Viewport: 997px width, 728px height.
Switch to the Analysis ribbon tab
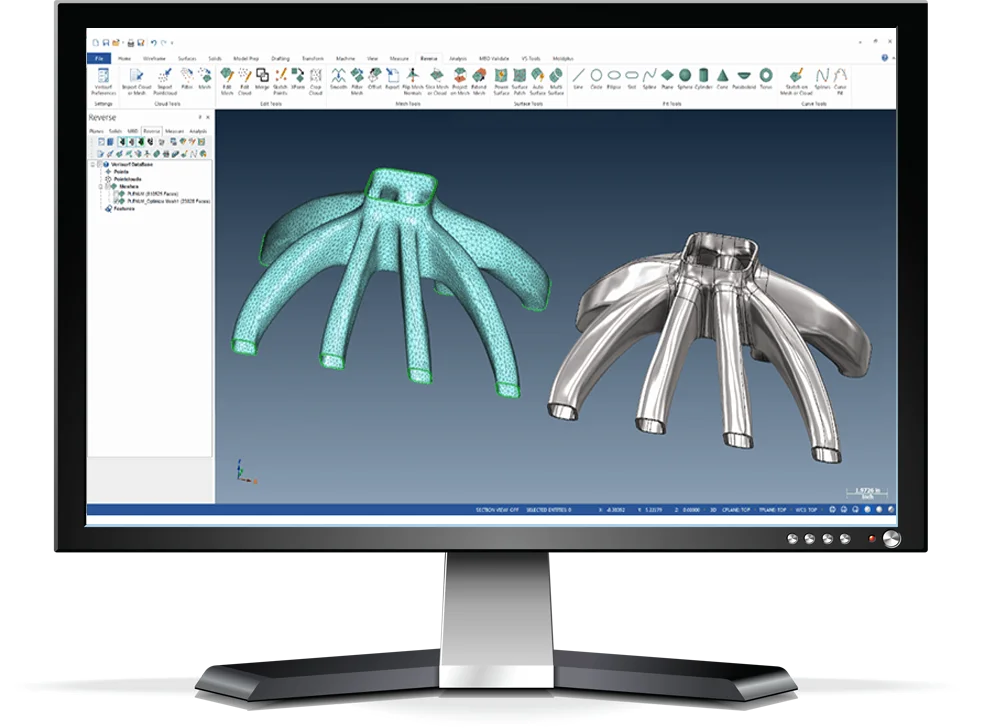click(x=458, y=58)
